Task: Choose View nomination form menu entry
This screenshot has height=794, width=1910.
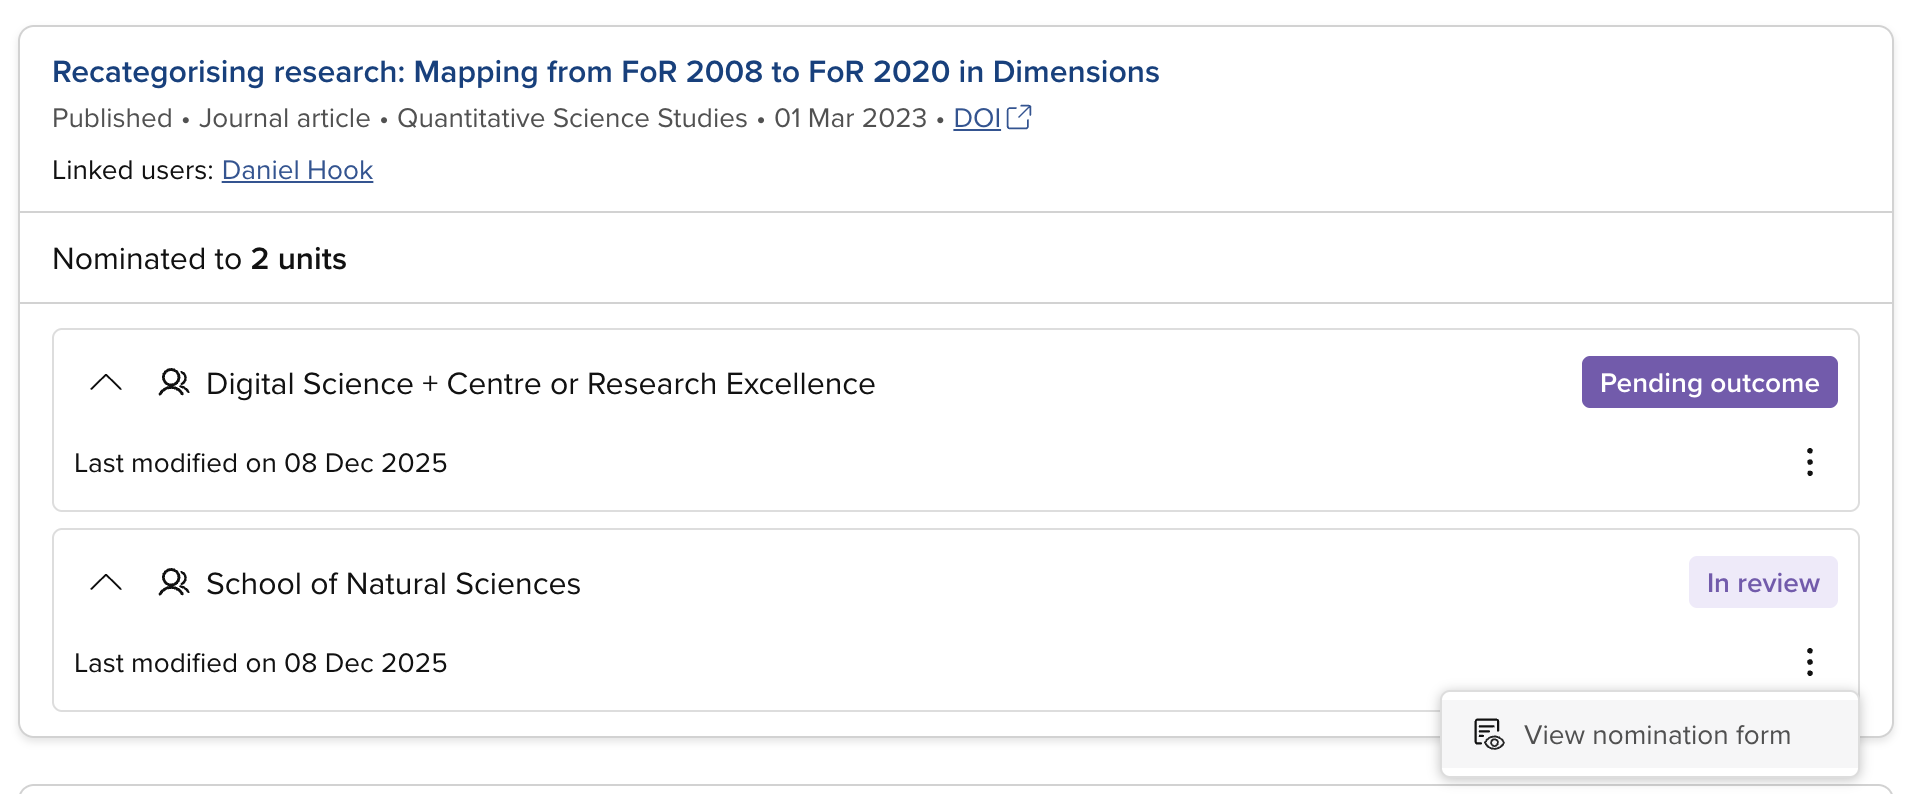Action: point(1656,735)
